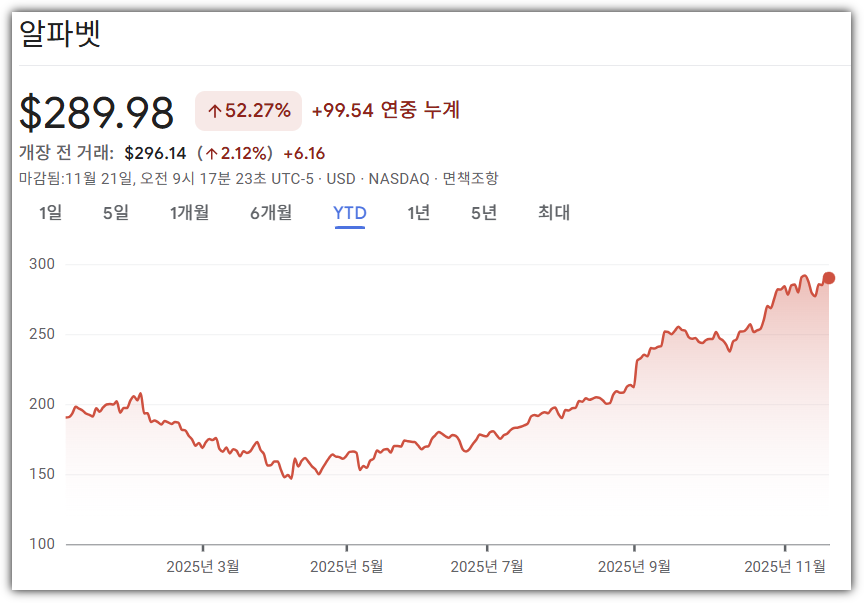The image size is (864, 603).
Task: Switch to the 1일 chart view
Action: (x=53, y=213)
